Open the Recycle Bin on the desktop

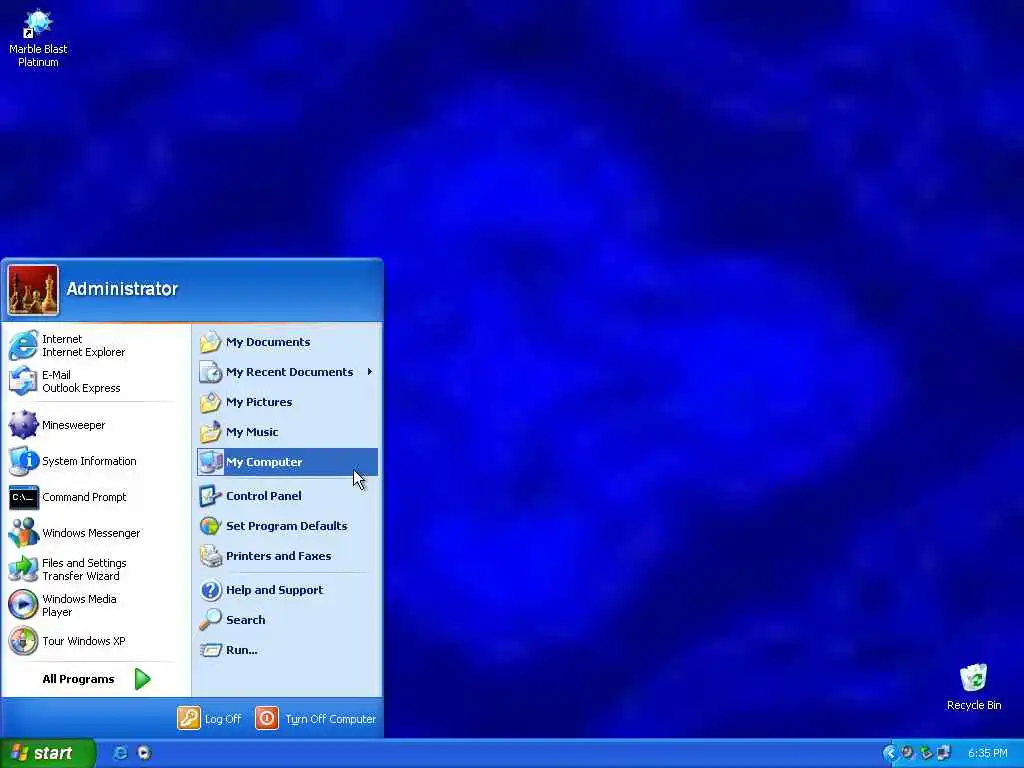coord(973,686)
